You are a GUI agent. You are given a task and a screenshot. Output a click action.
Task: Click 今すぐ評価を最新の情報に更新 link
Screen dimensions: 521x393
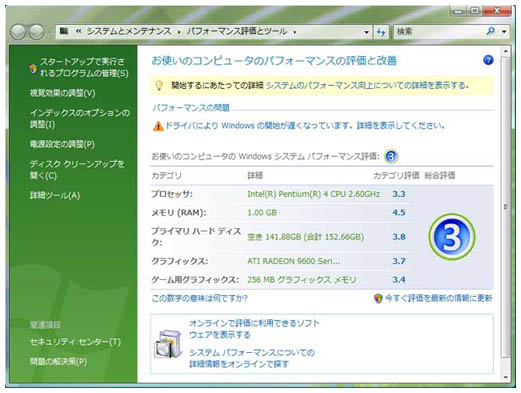point(439,298)
